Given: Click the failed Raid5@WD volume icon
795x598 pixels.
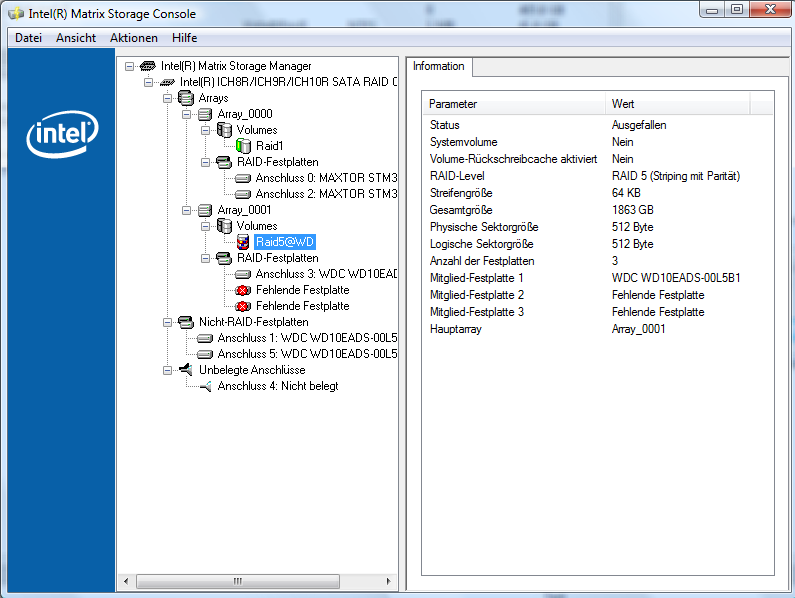Looking at the screenshot, I should 243,242.
